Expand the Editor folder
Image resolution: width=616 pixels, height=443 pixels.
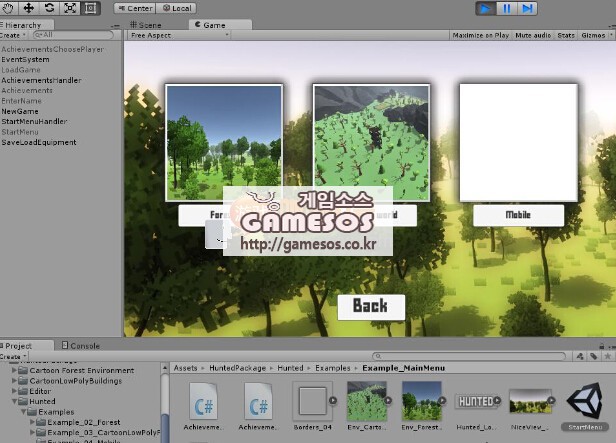(x=14, y=391)
